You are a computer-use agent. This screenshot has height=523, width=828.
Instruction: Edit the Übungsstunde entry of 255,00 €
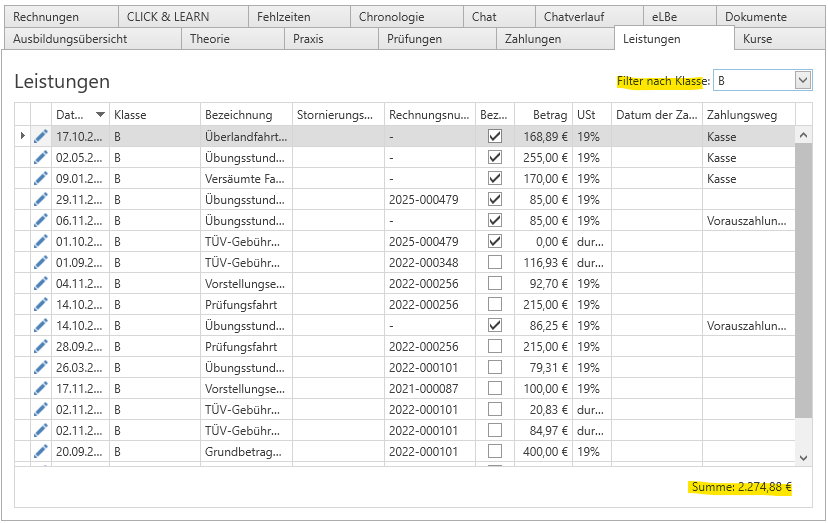tap(41, 157)
